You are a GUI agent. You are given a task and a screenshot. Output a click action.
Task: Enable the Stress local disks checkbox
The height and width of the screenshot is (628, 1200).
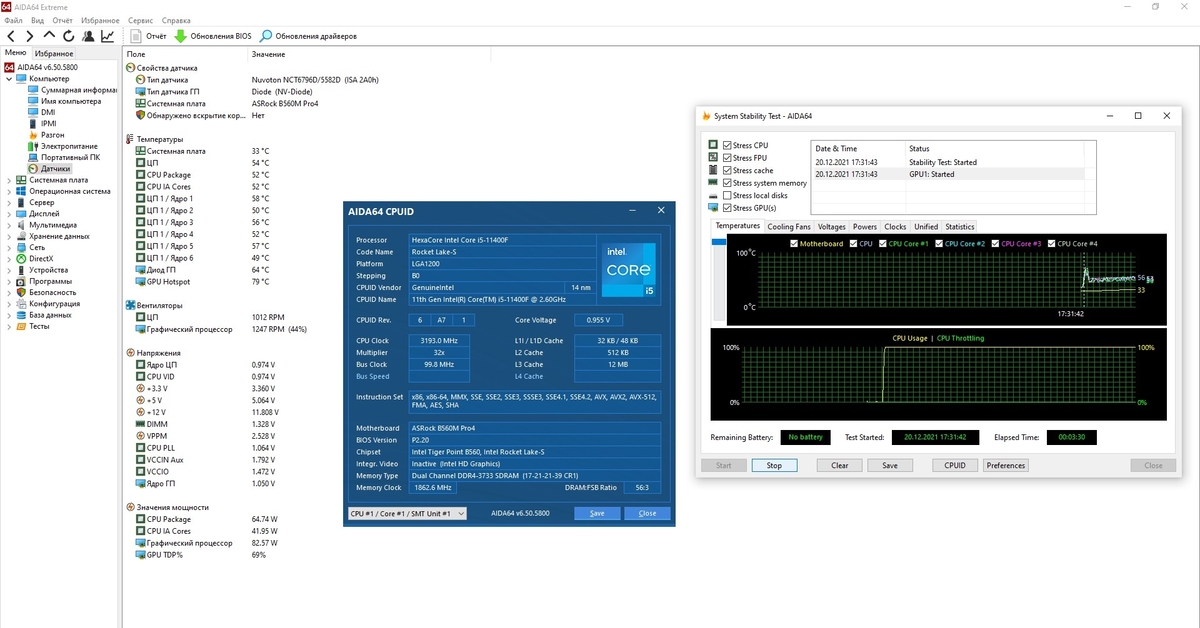727,196
